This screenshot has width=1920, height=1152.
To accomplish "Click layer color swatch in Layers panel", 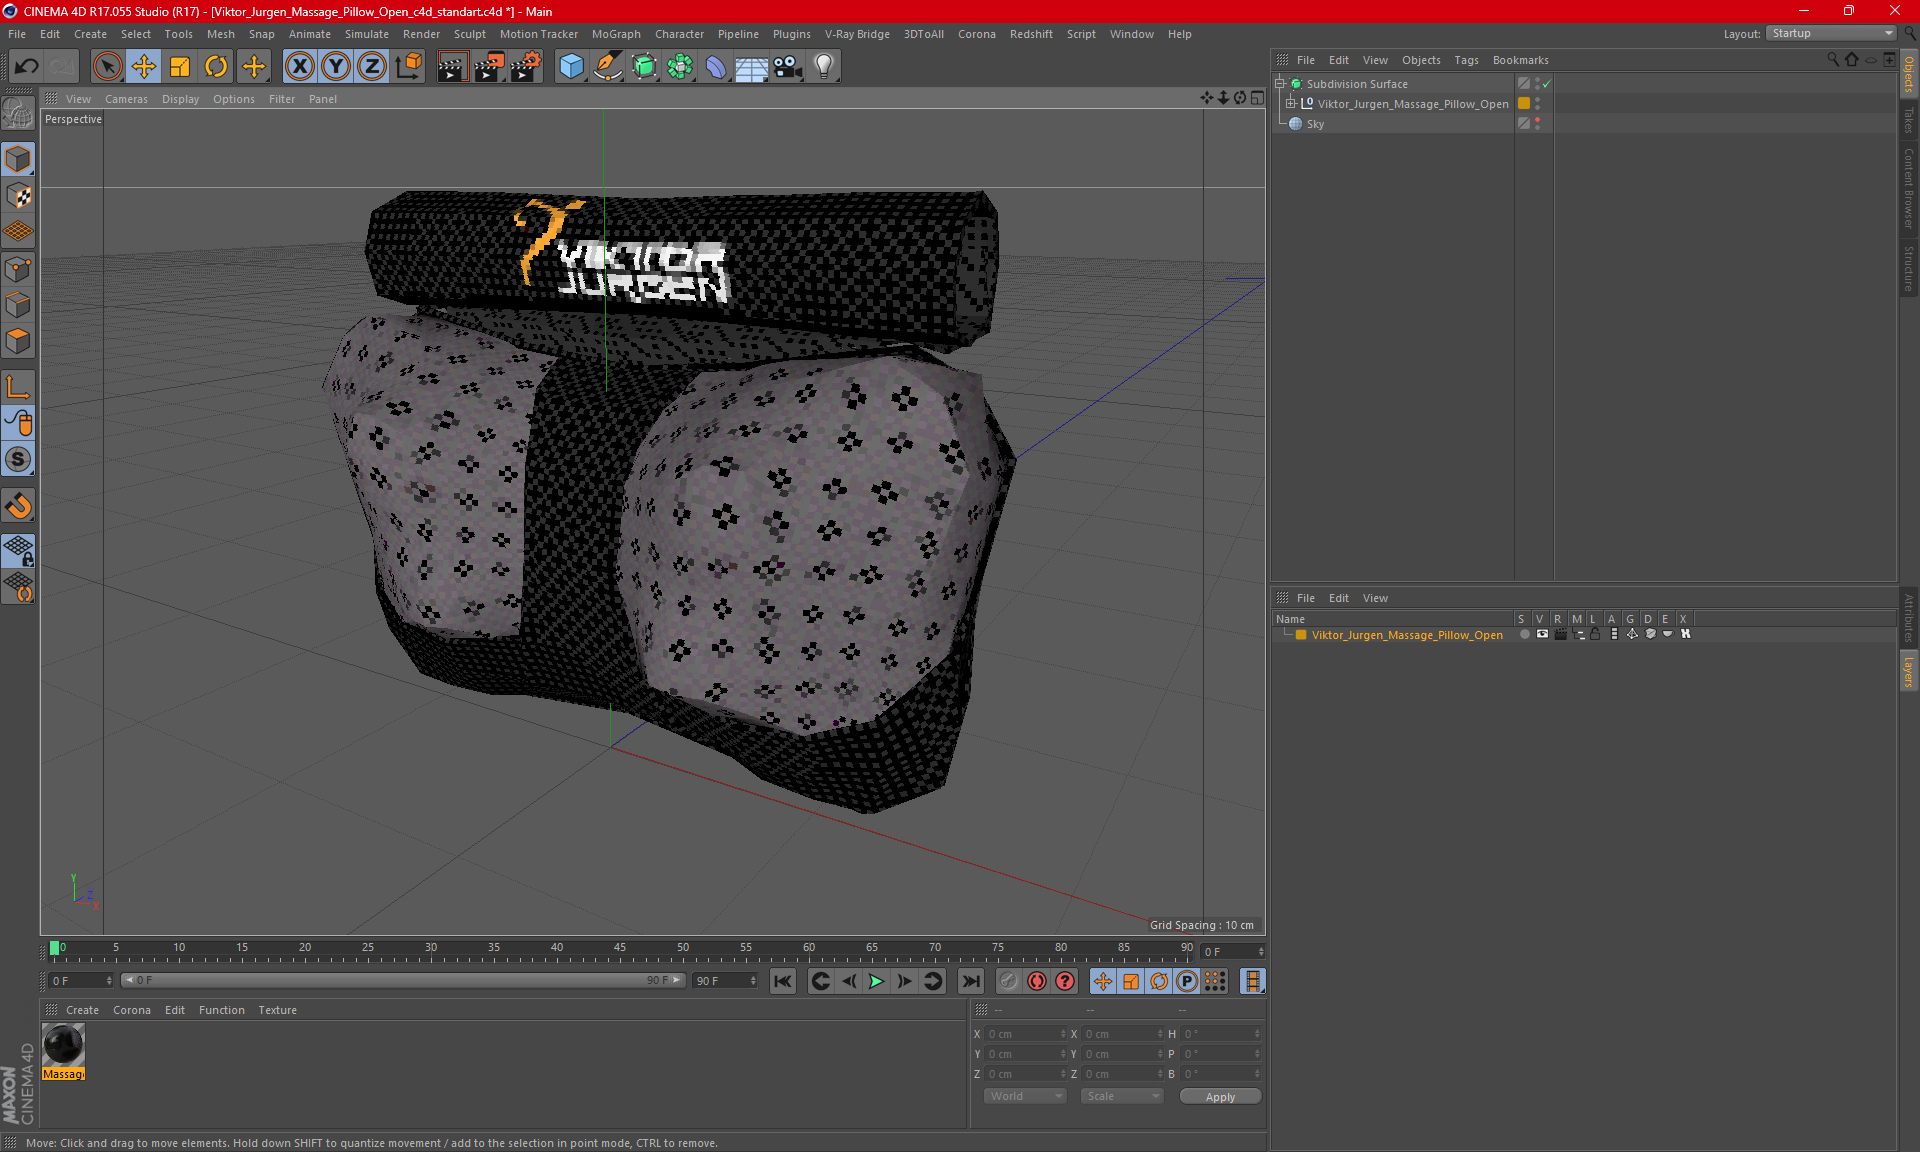I will click(x=1301, y=635).
